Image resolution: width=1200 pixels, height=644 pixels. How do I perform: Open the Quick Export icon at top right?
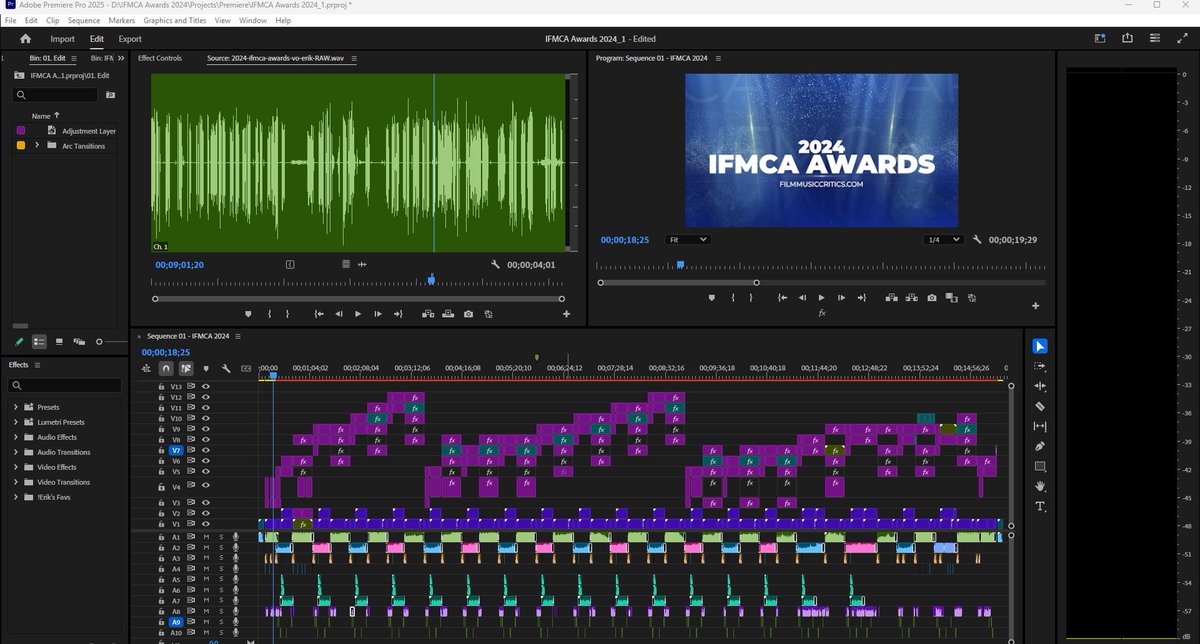[x=1128, y=39]
